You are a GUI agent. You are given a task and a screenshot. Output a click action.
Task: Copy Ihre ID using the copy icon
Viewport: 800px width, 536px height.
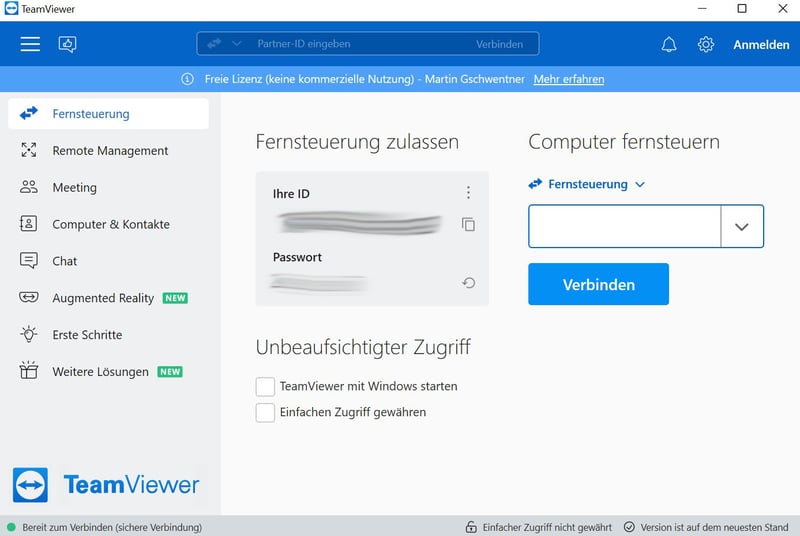[x=468, y=225]
